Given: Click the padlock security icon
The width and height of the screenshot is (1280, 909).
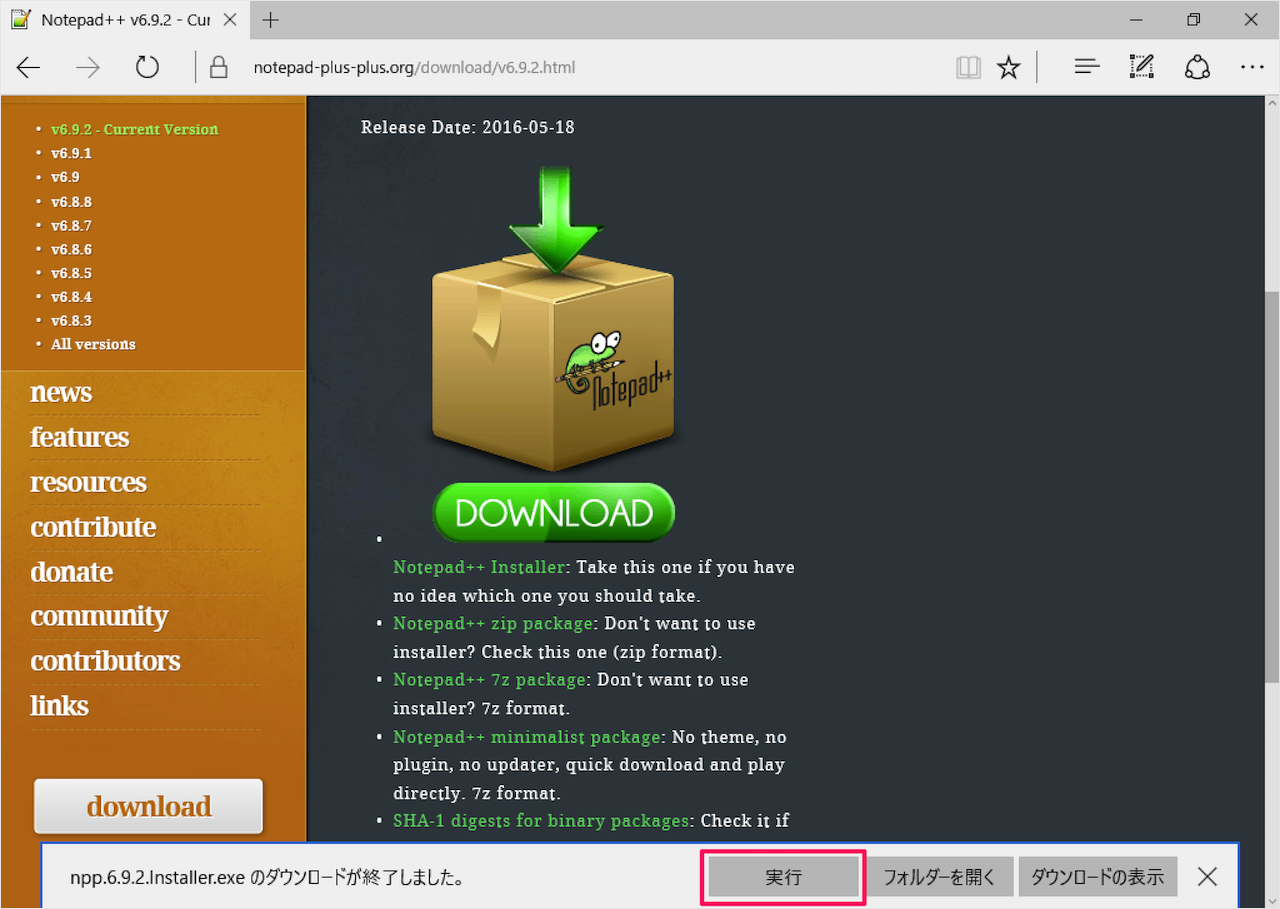Looking at the screenshot, I should point(218,68).
